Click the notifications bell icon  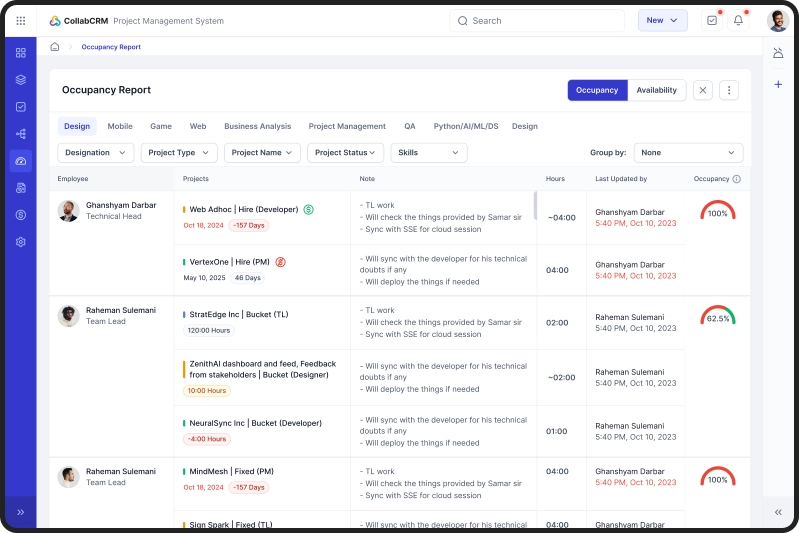(738, 20)
